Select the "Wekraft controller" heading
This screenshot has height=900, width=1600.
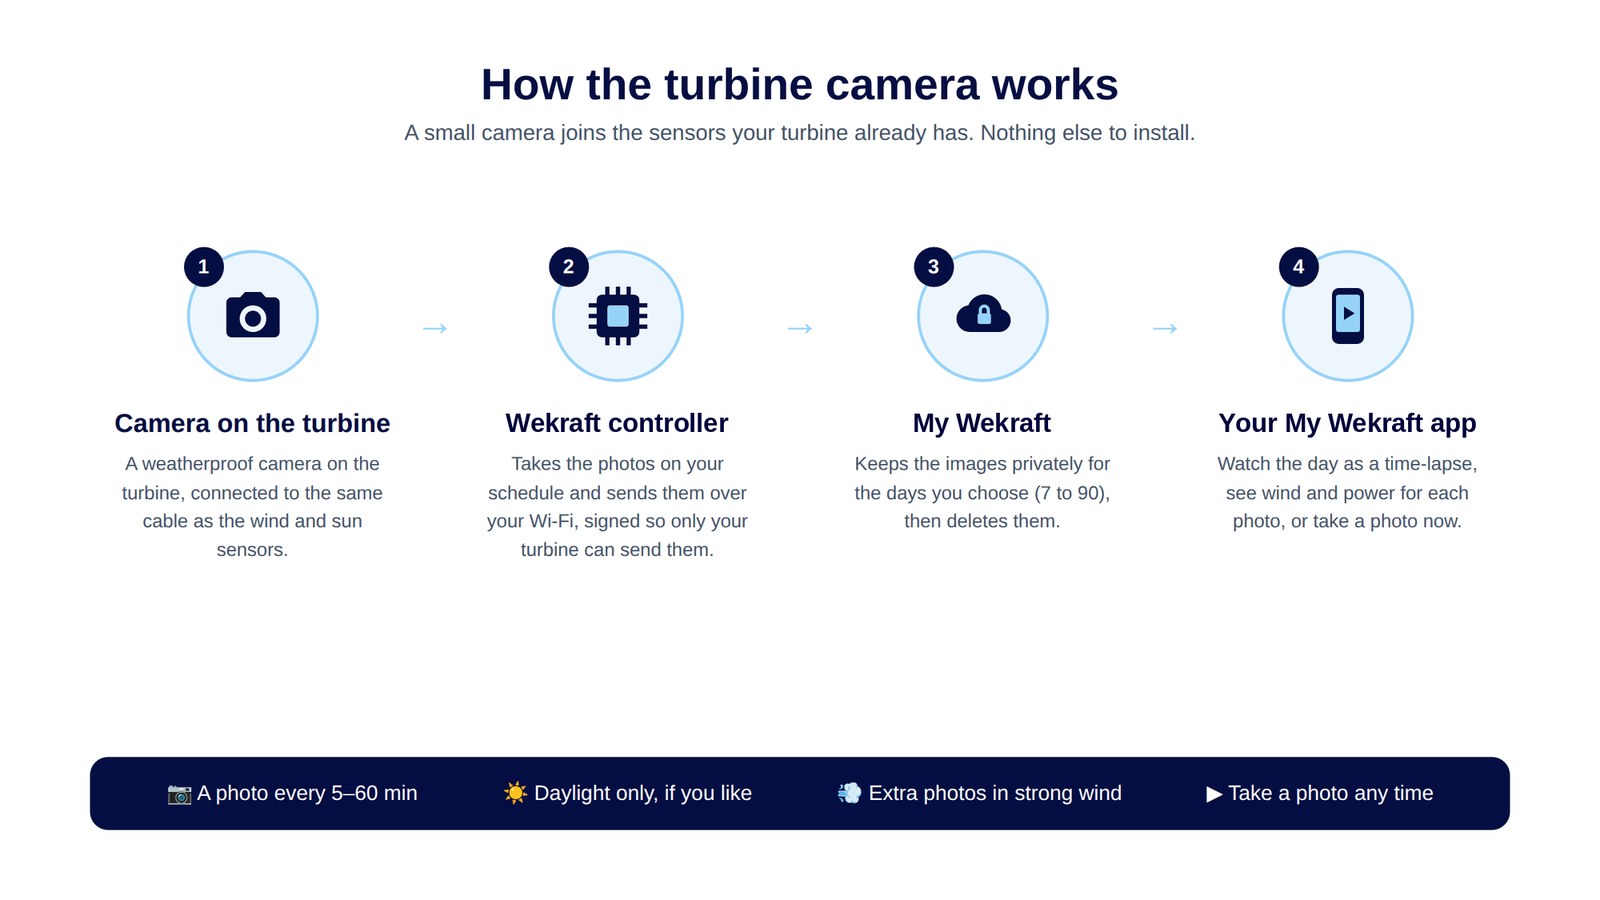tap(617, 423)
